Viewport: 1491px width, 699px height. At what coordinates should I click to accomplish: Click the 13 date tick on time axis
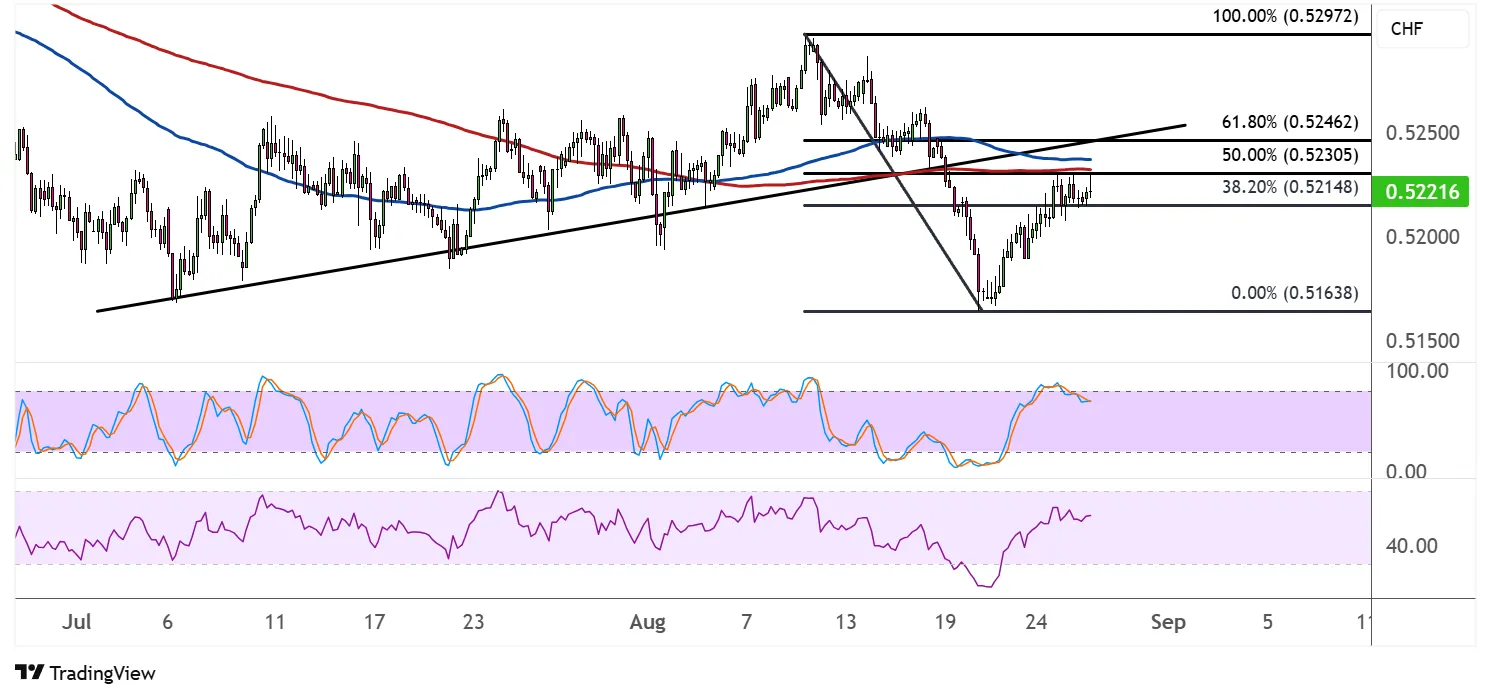point(846,623)
